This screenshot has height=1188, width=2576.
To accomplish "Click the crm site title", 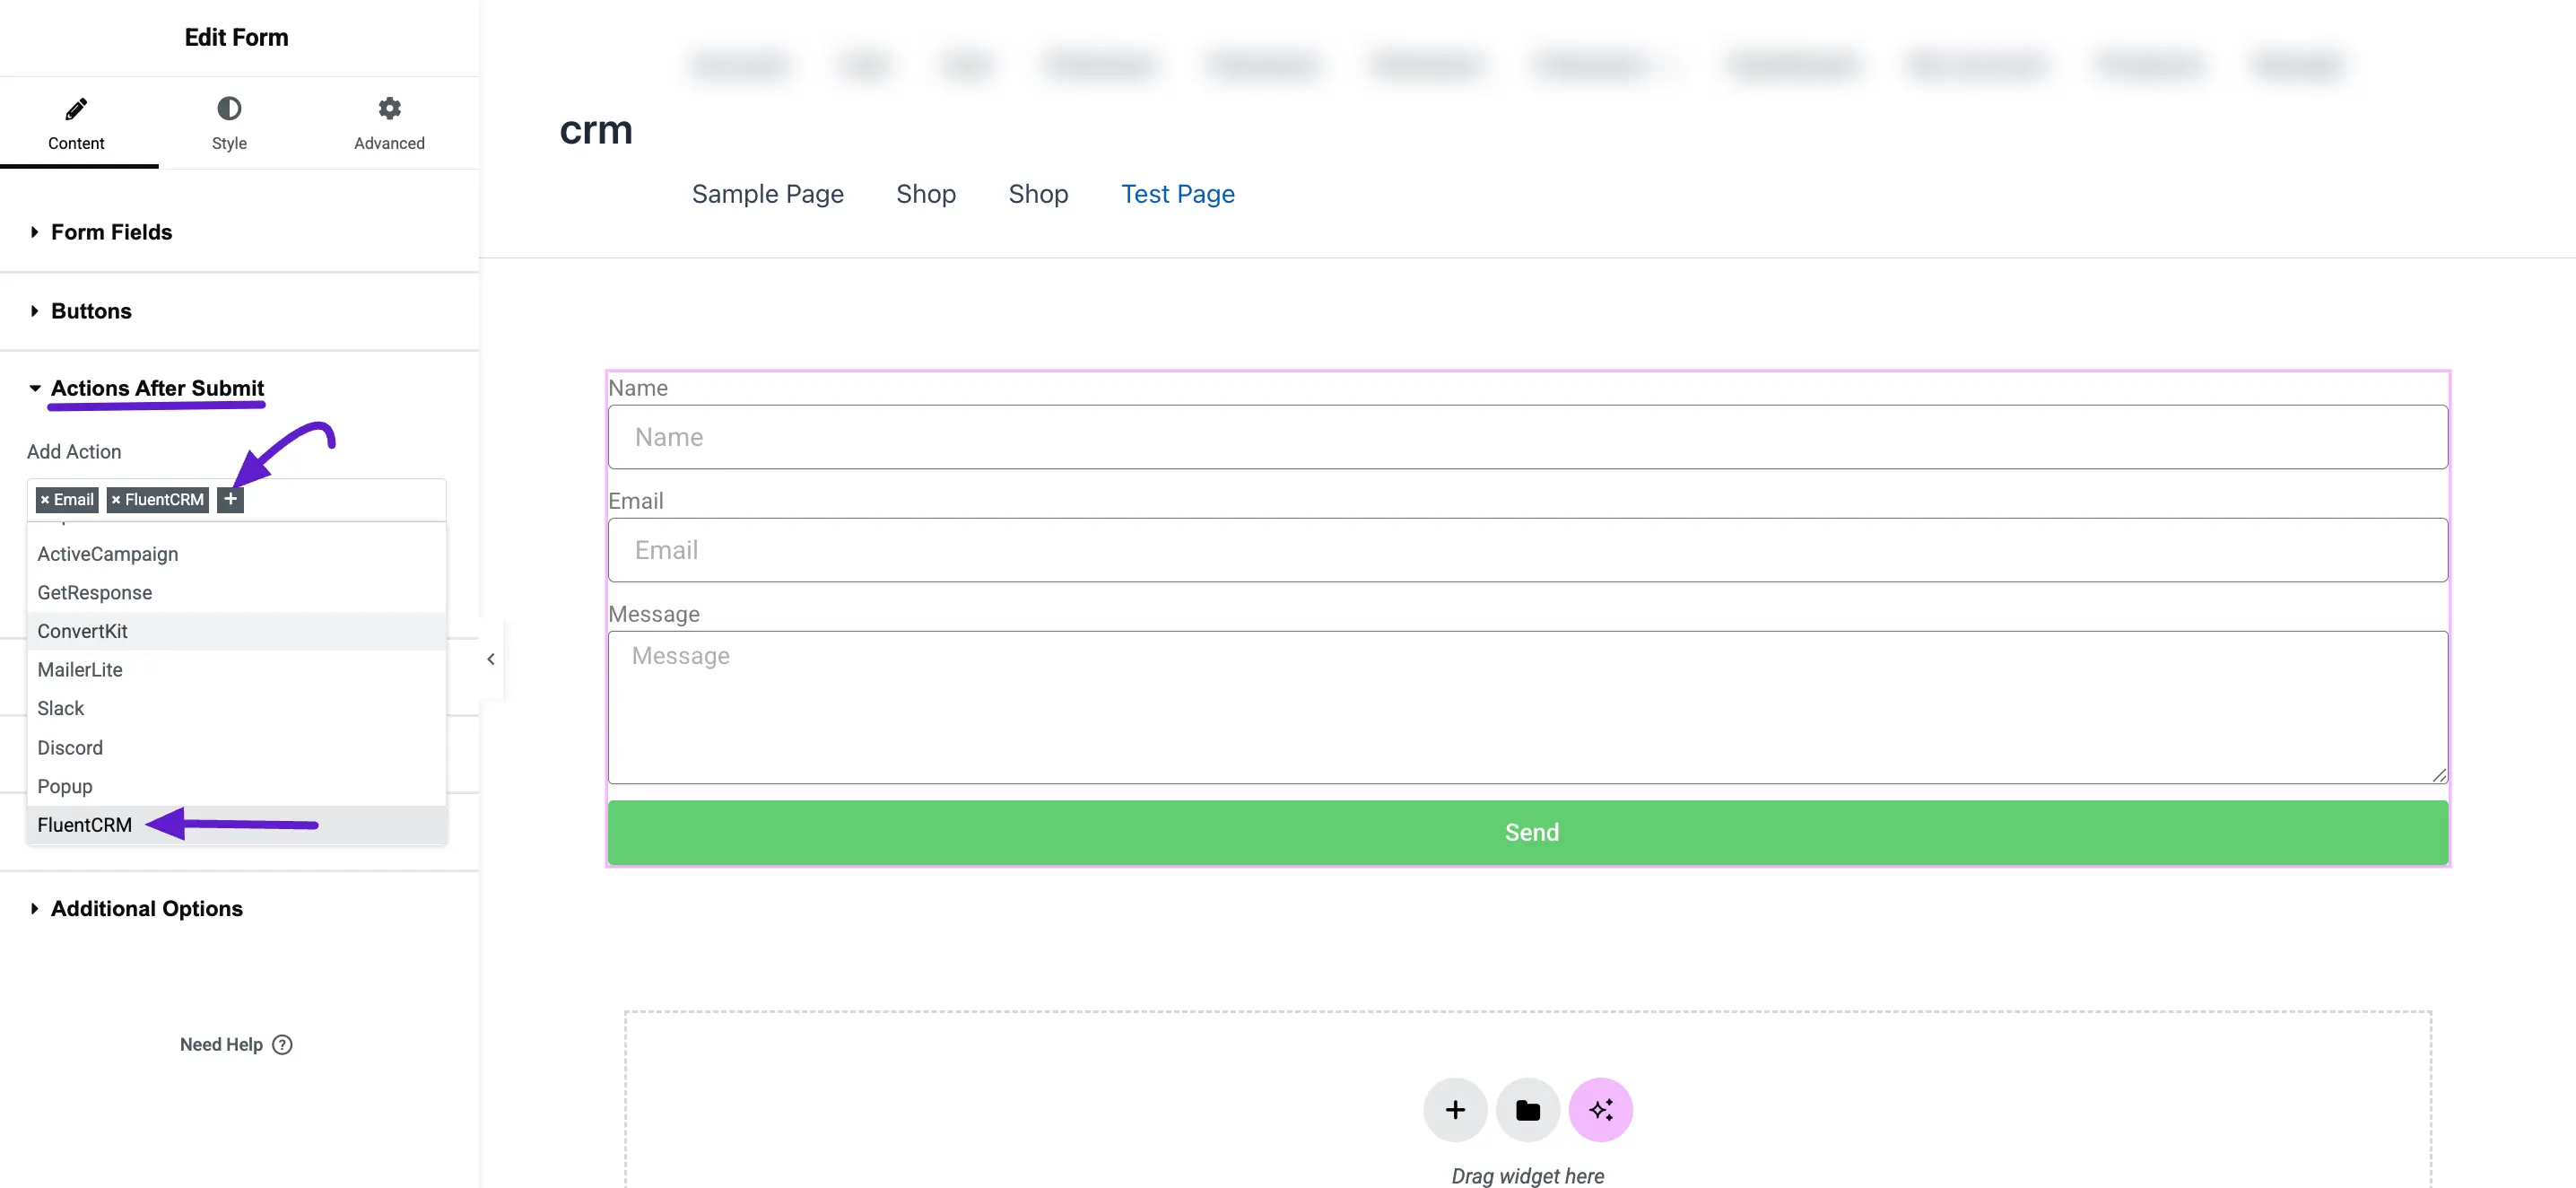I will point(596,130).
